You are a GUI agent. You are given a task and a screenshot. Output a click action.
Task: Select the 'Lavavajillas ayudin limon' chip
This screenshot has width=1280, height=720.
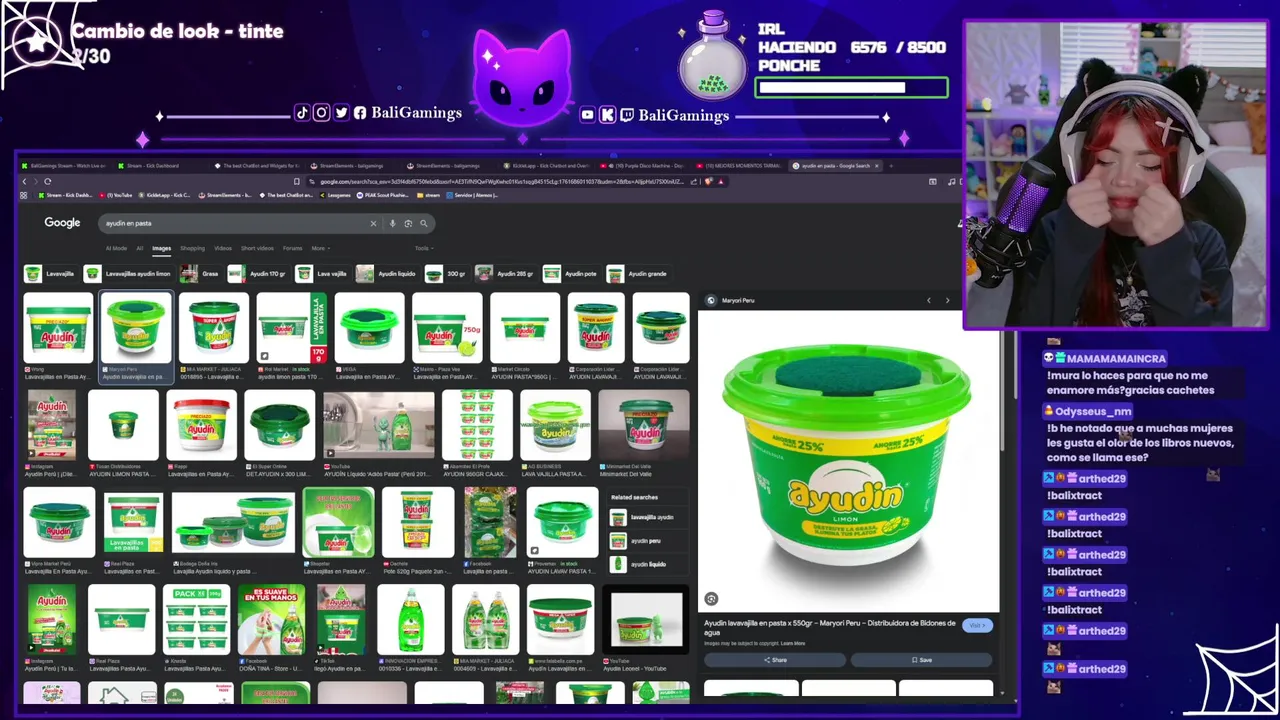(127, 273)
